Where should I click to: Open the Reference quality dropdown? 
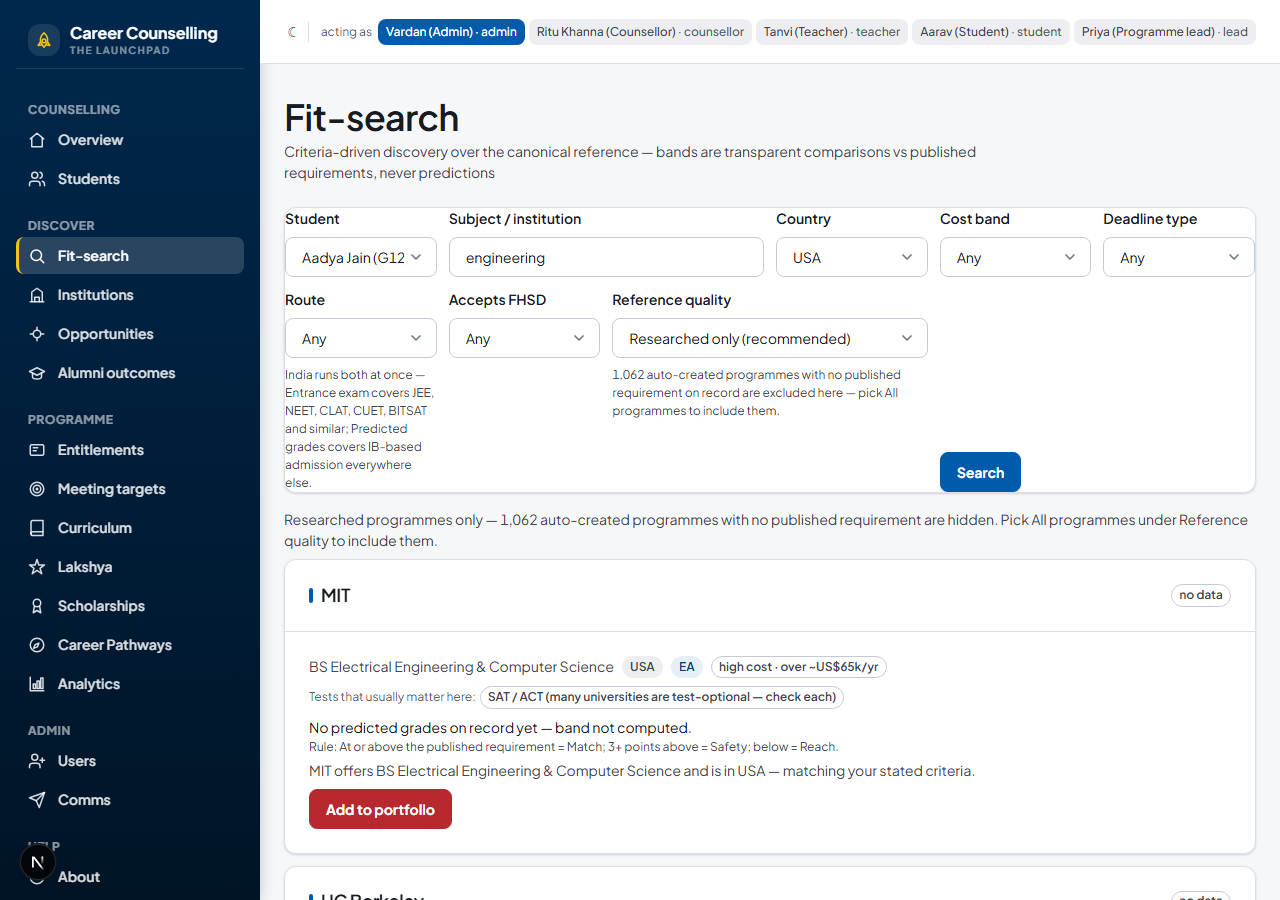point(770,338)
